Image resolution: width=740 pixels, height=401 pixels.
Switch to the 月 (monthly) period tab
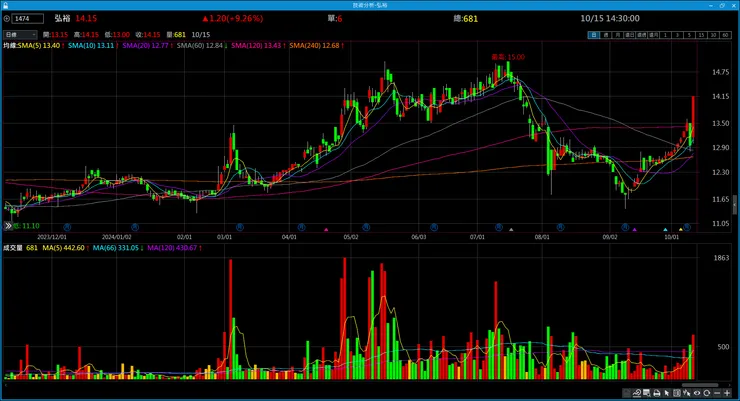point(618,35)
